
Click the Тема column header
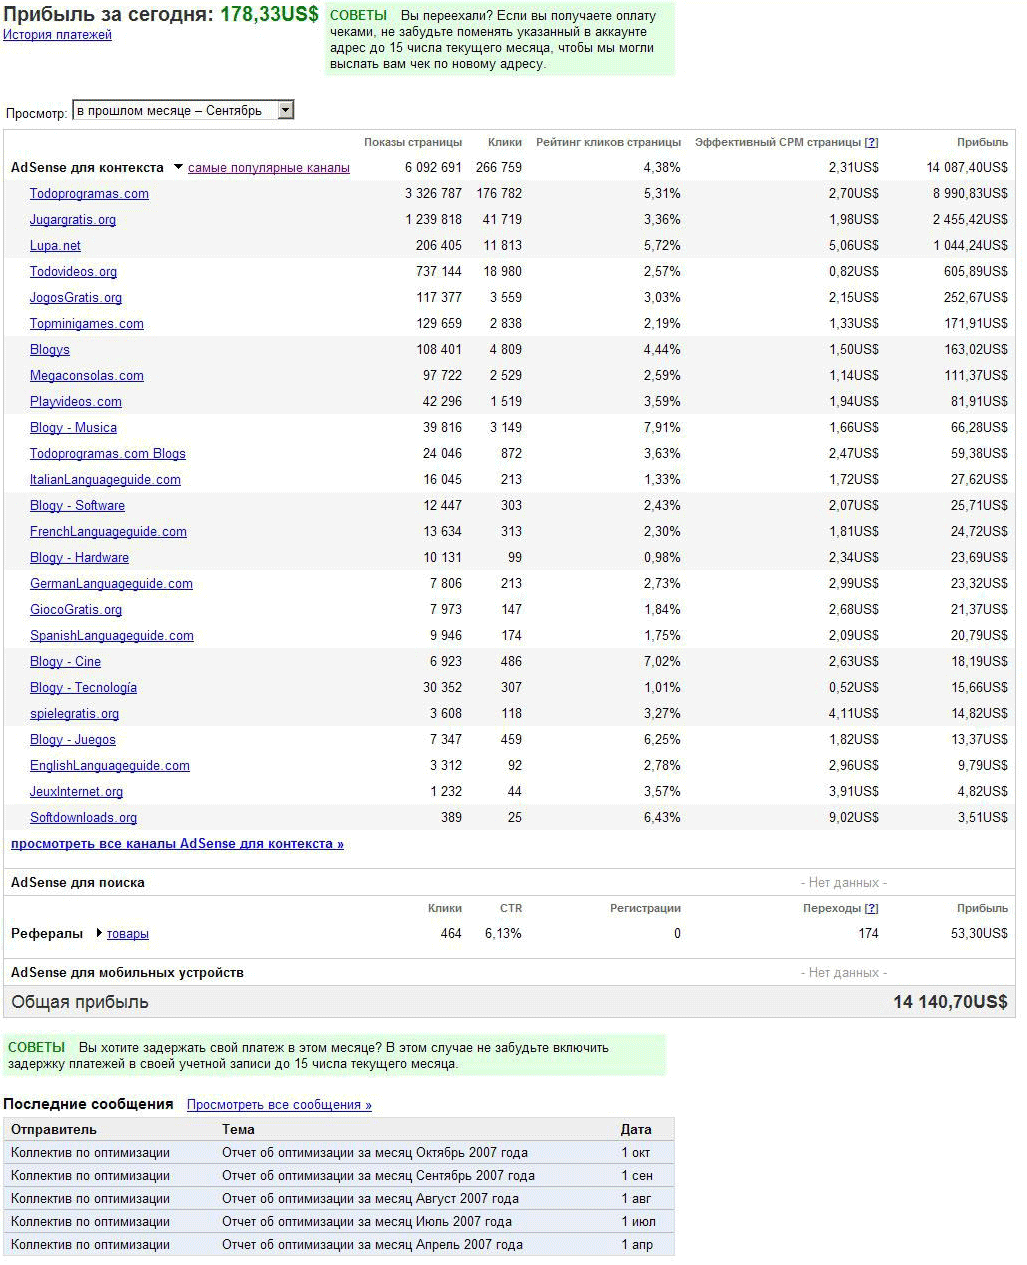pos(238,1130)
